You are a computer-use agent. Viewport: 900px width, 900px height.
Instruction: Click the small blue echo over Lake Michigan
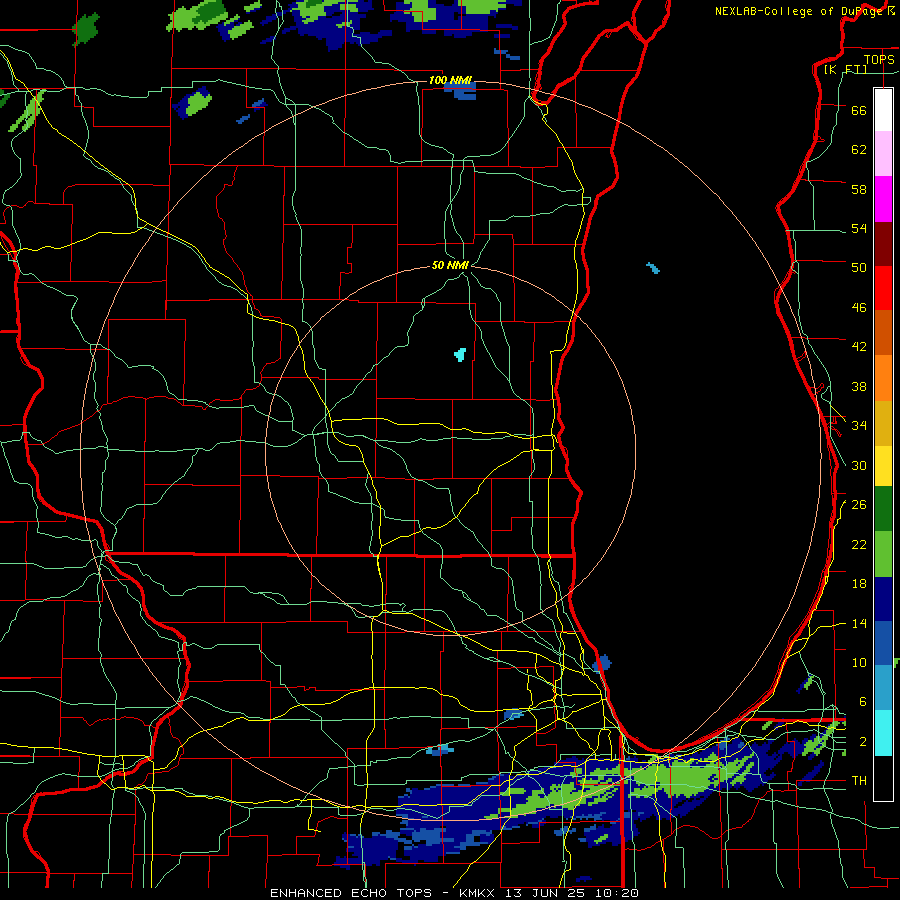653,267
